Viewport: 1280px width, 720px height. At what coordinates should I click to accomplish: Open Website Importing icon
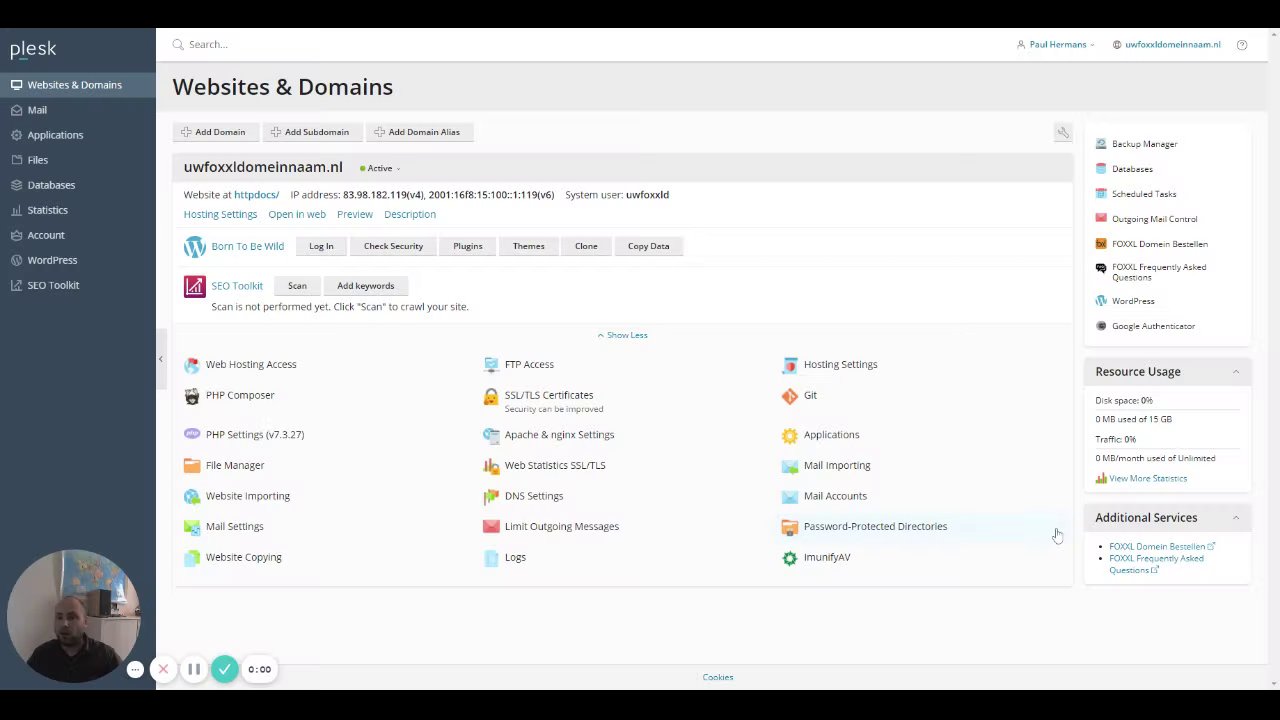(x=192, y=496)
